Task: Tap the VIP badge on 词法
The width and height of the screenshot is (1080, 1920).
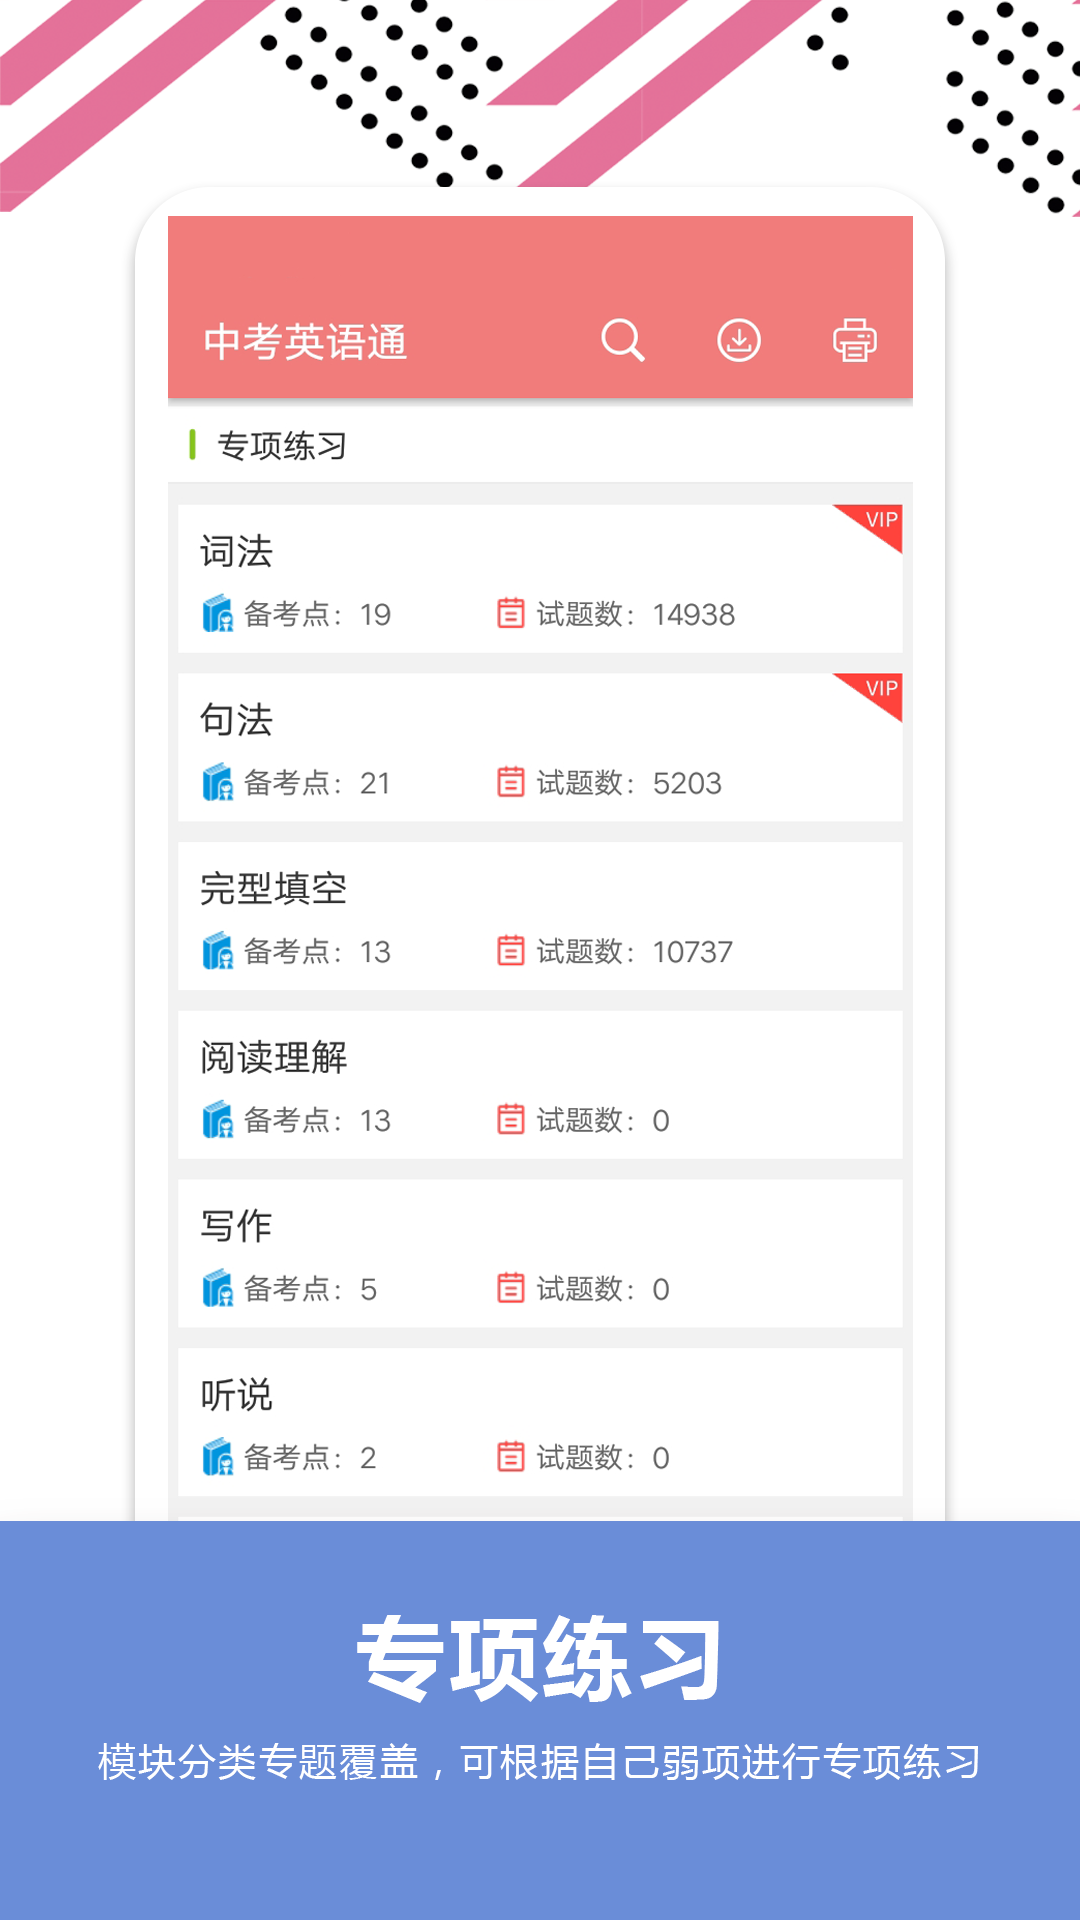Action: (x=876, y=522)
